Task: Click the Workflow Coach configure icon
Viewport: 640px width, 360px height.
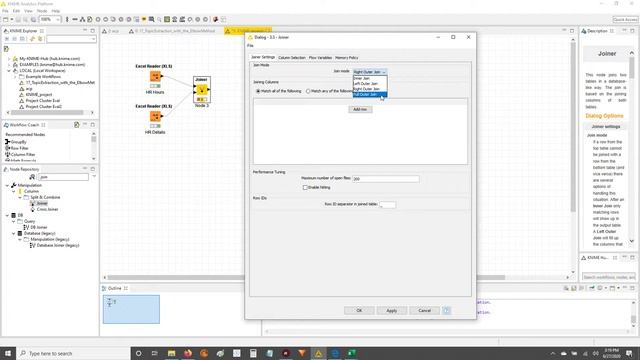Action: point(76,125)
